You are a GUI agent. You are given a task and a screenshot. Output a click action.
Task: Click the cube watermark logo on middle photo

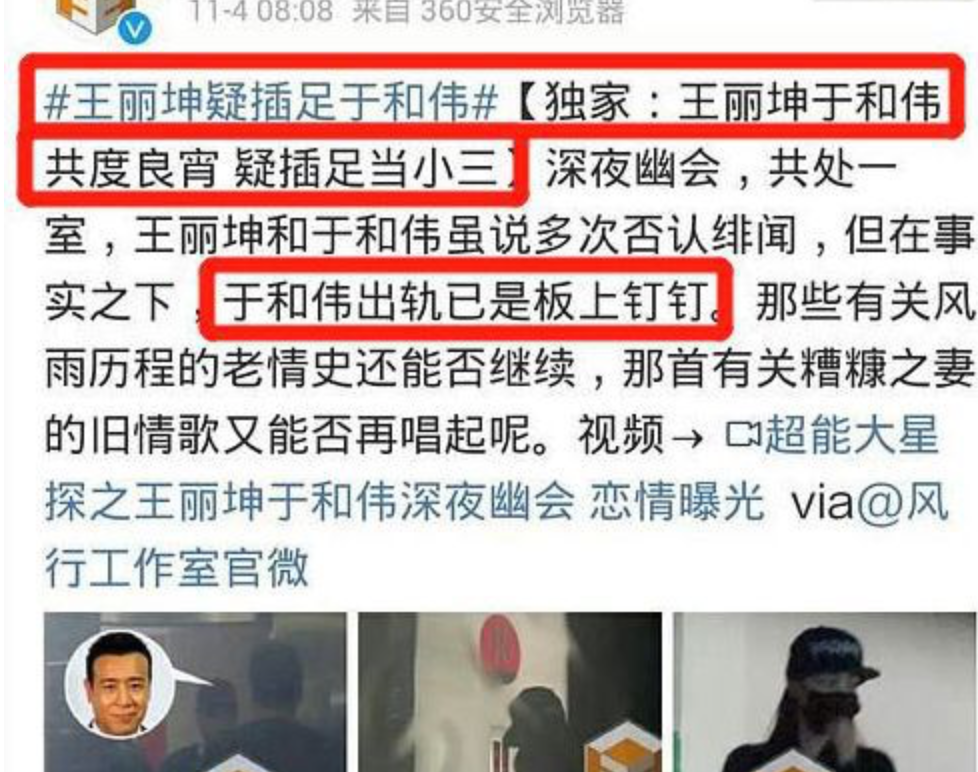click(x=624, y=750)
